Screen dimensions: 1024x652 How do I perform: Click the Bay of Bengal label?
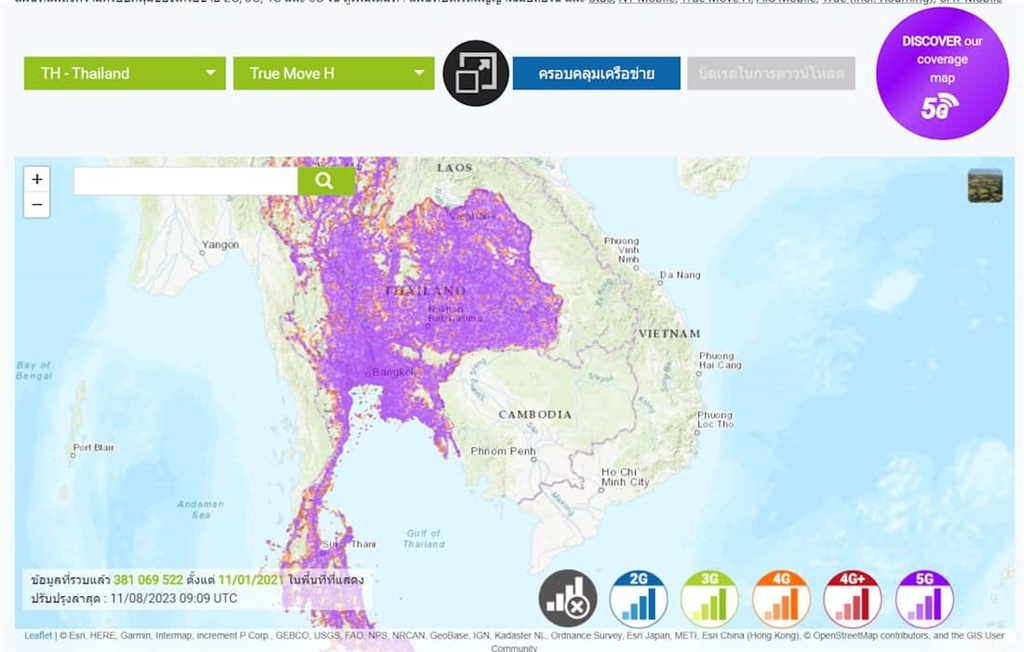[x=34, y=370]
